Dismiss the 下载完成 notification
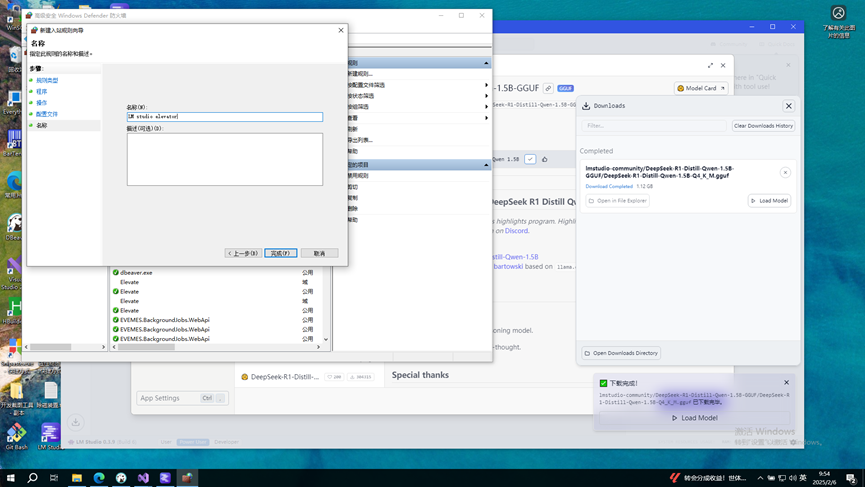This screenshot has height=487, width=865. click(786, 383)
